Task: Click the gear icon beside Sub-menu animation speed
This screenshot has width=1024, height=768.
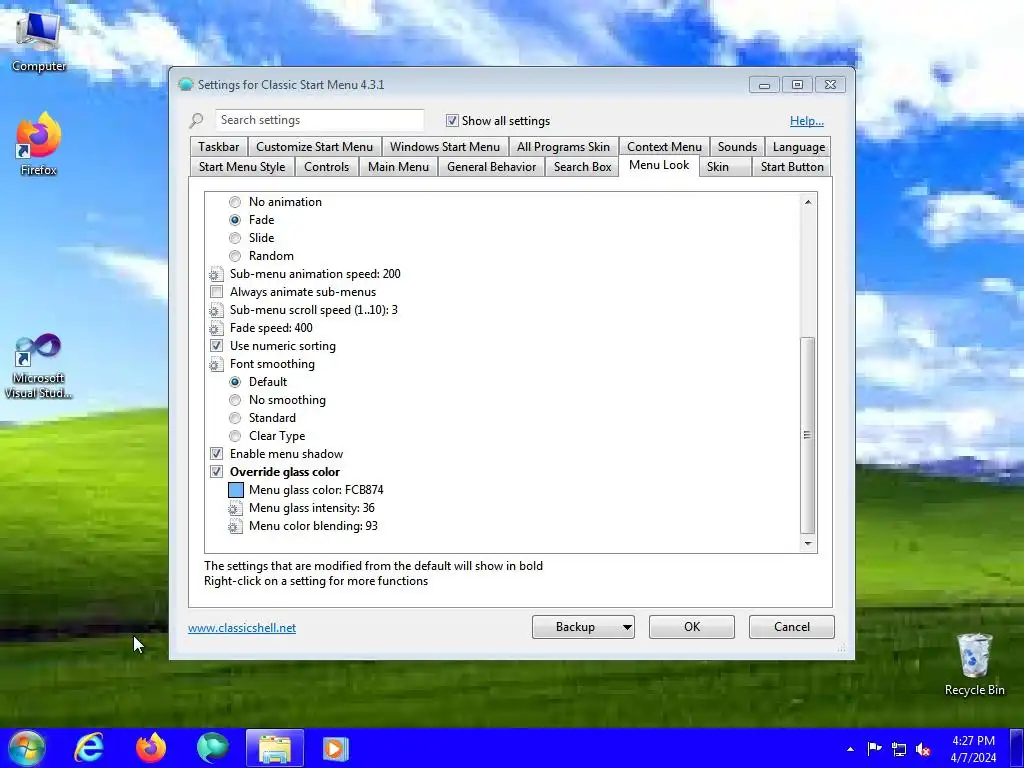Action: click(x=216, y=274)
